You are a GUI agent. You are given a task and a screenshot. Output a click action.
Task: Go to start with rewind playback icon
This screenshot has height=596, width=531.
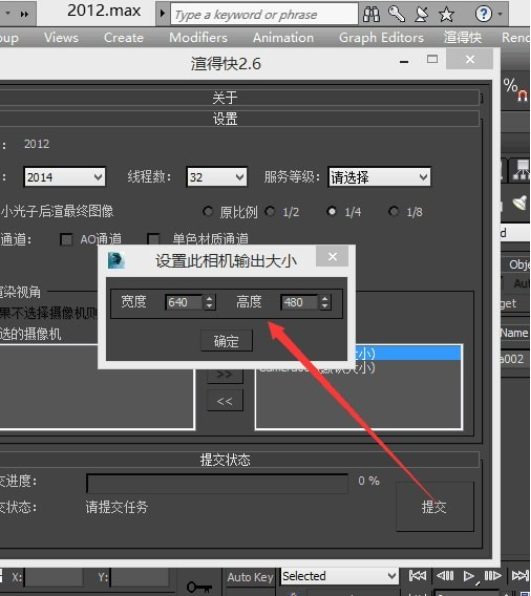[x=417, y=575]
